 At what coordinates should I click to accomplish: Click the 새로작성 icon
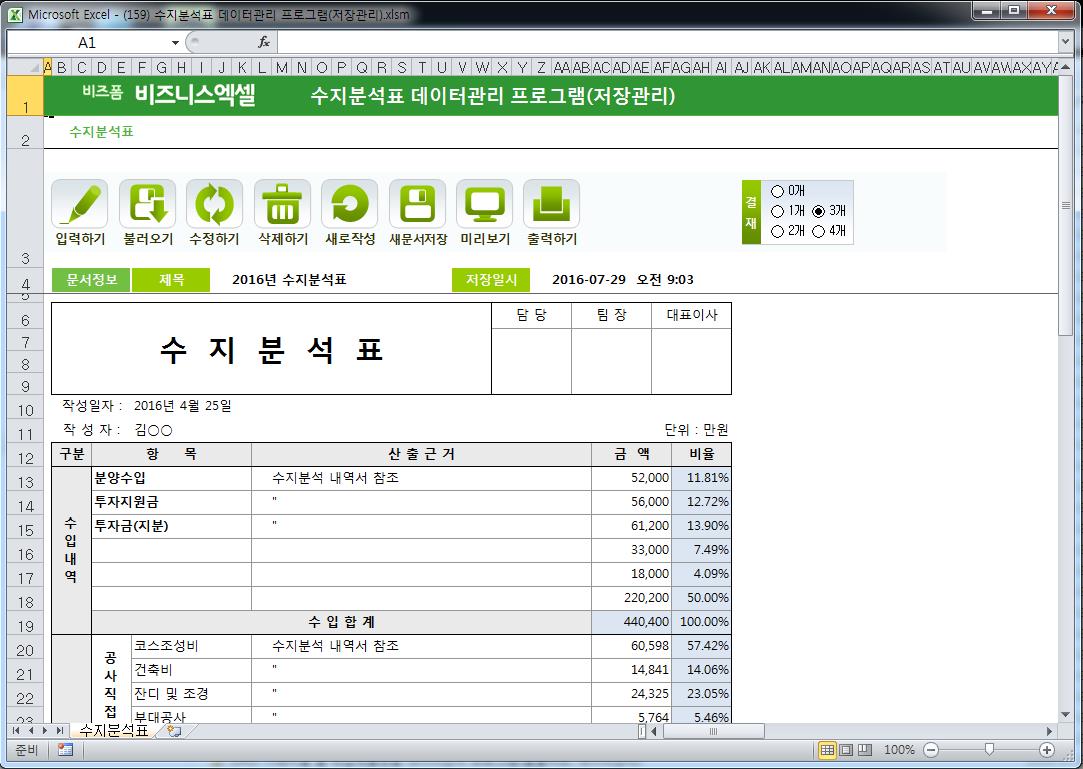(x=349, y=205)
